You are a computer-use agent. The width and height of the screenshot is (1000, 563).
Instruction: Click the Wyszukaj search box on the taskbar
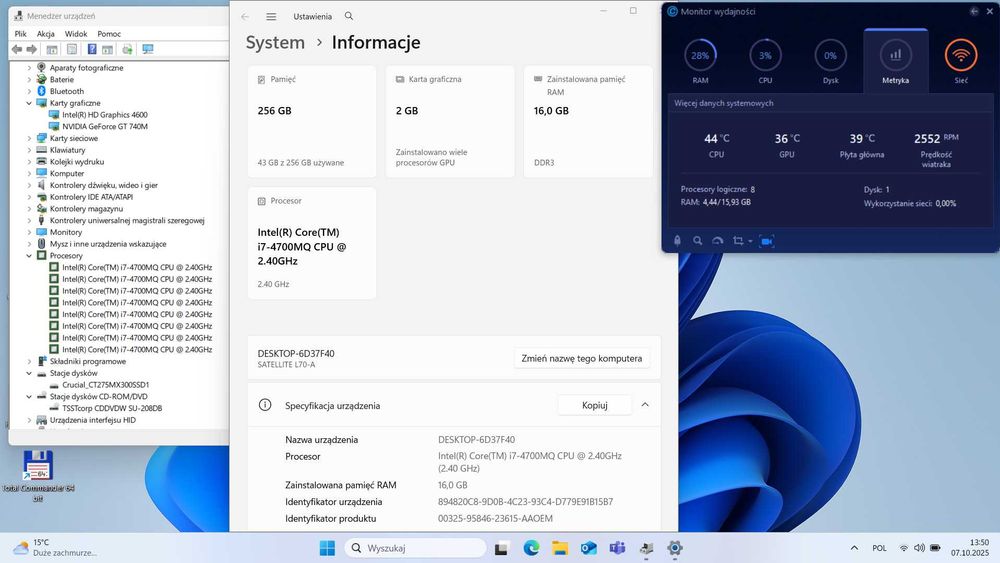[x=415, y=548]
